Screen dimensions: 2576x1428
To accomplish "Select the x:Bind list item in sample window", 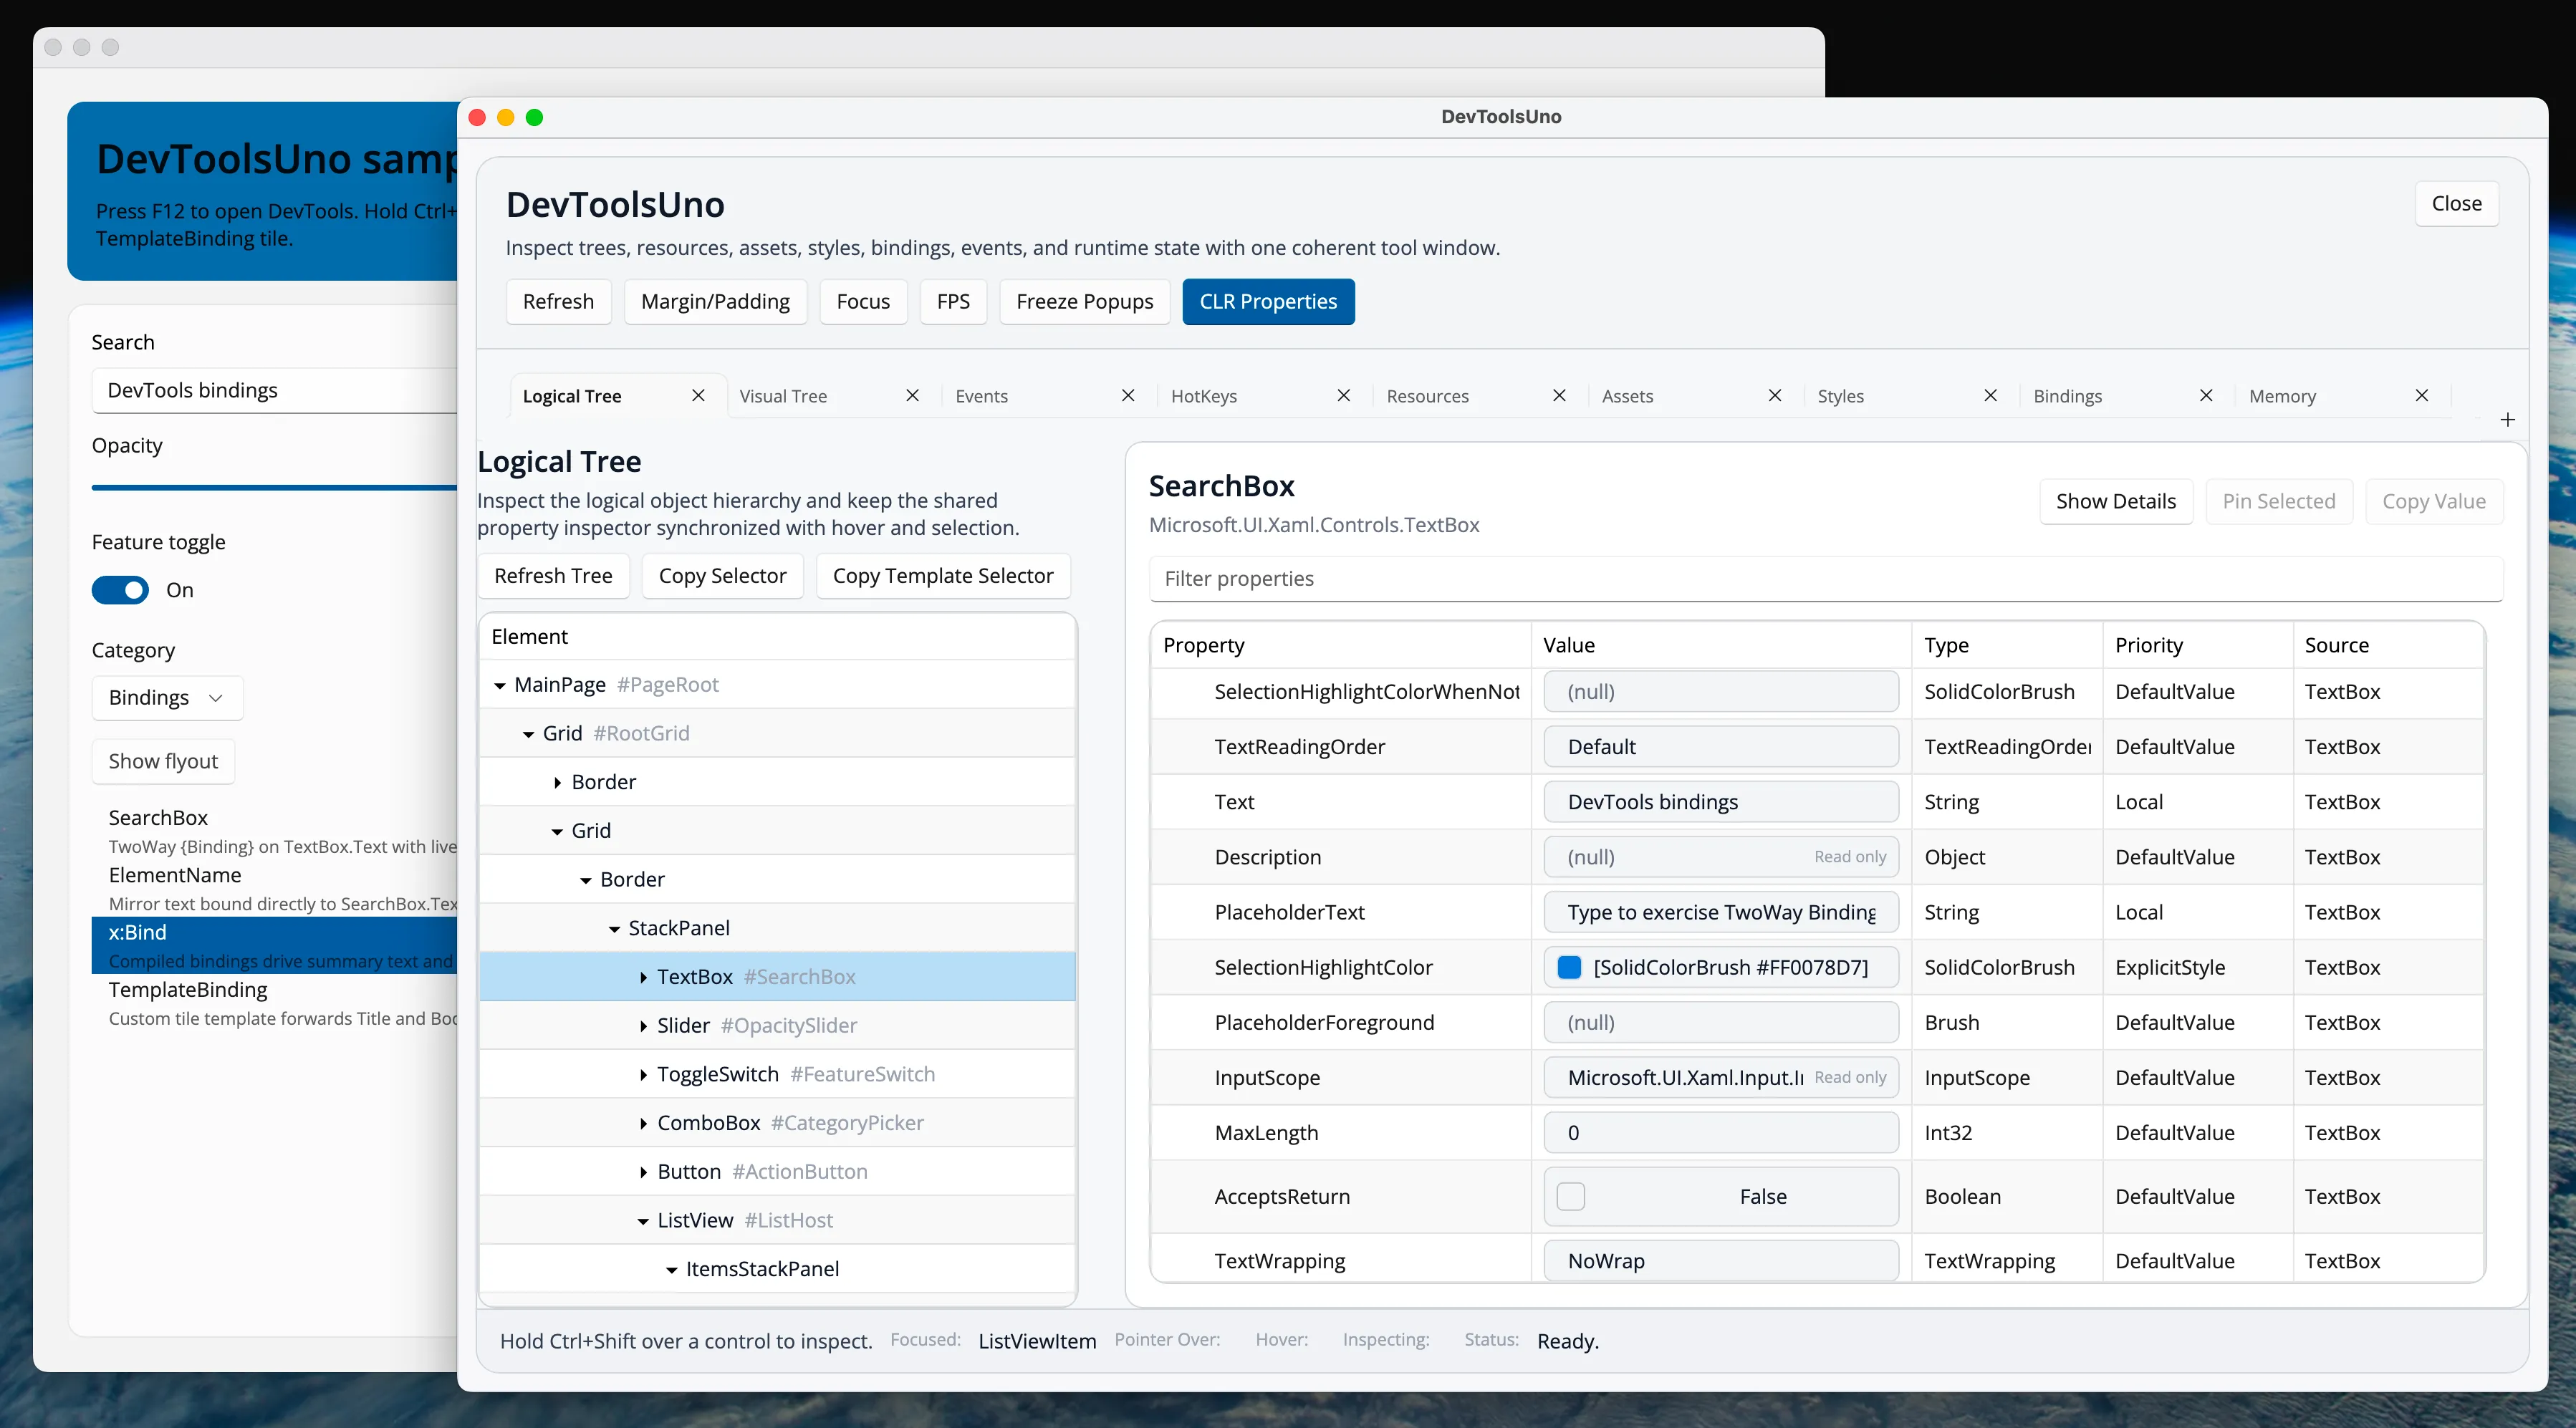I will 274,946.
